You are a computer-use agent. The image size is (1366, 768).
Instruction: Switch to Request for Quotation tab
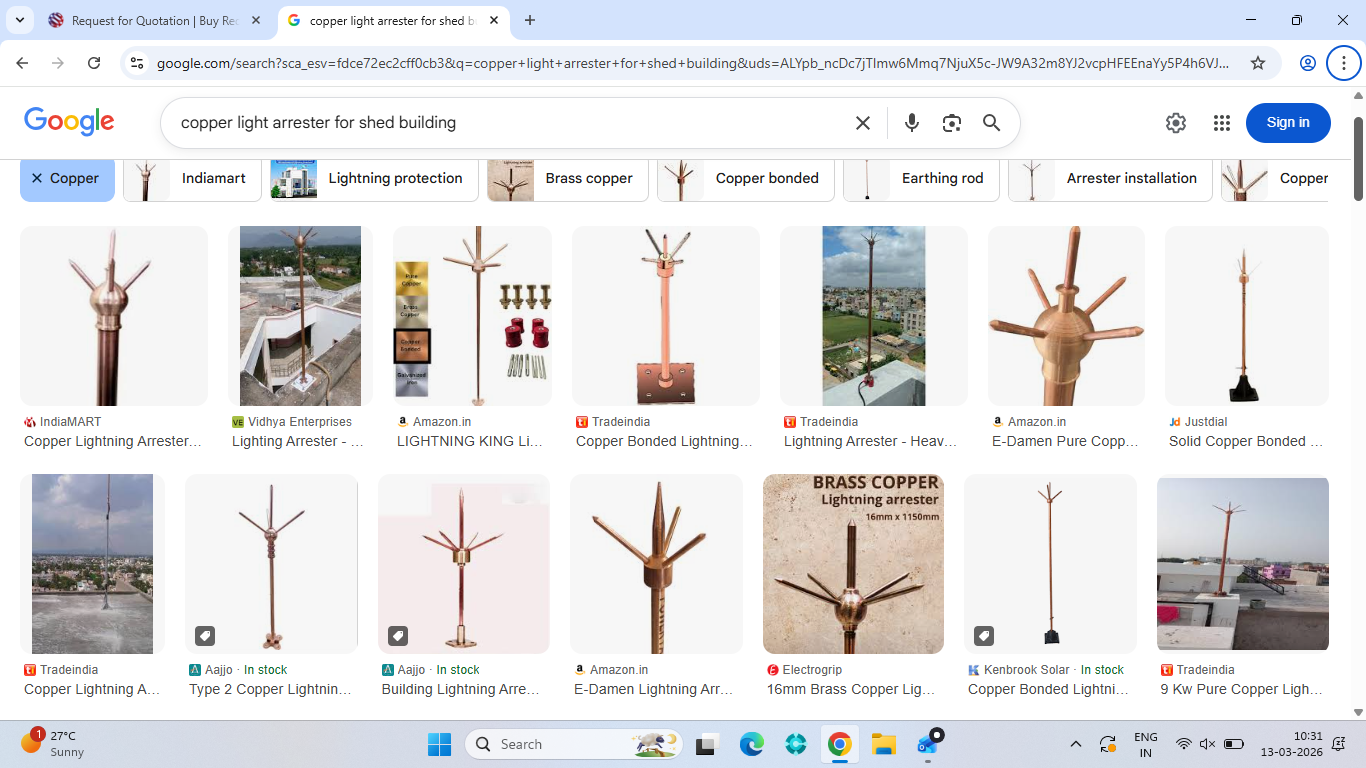coord(157,21)
